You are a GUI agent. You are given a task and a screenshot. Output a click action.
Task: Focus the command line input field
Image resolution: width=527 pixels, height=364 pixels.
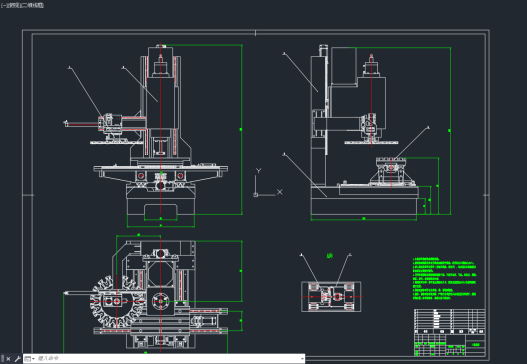[168, 359]
